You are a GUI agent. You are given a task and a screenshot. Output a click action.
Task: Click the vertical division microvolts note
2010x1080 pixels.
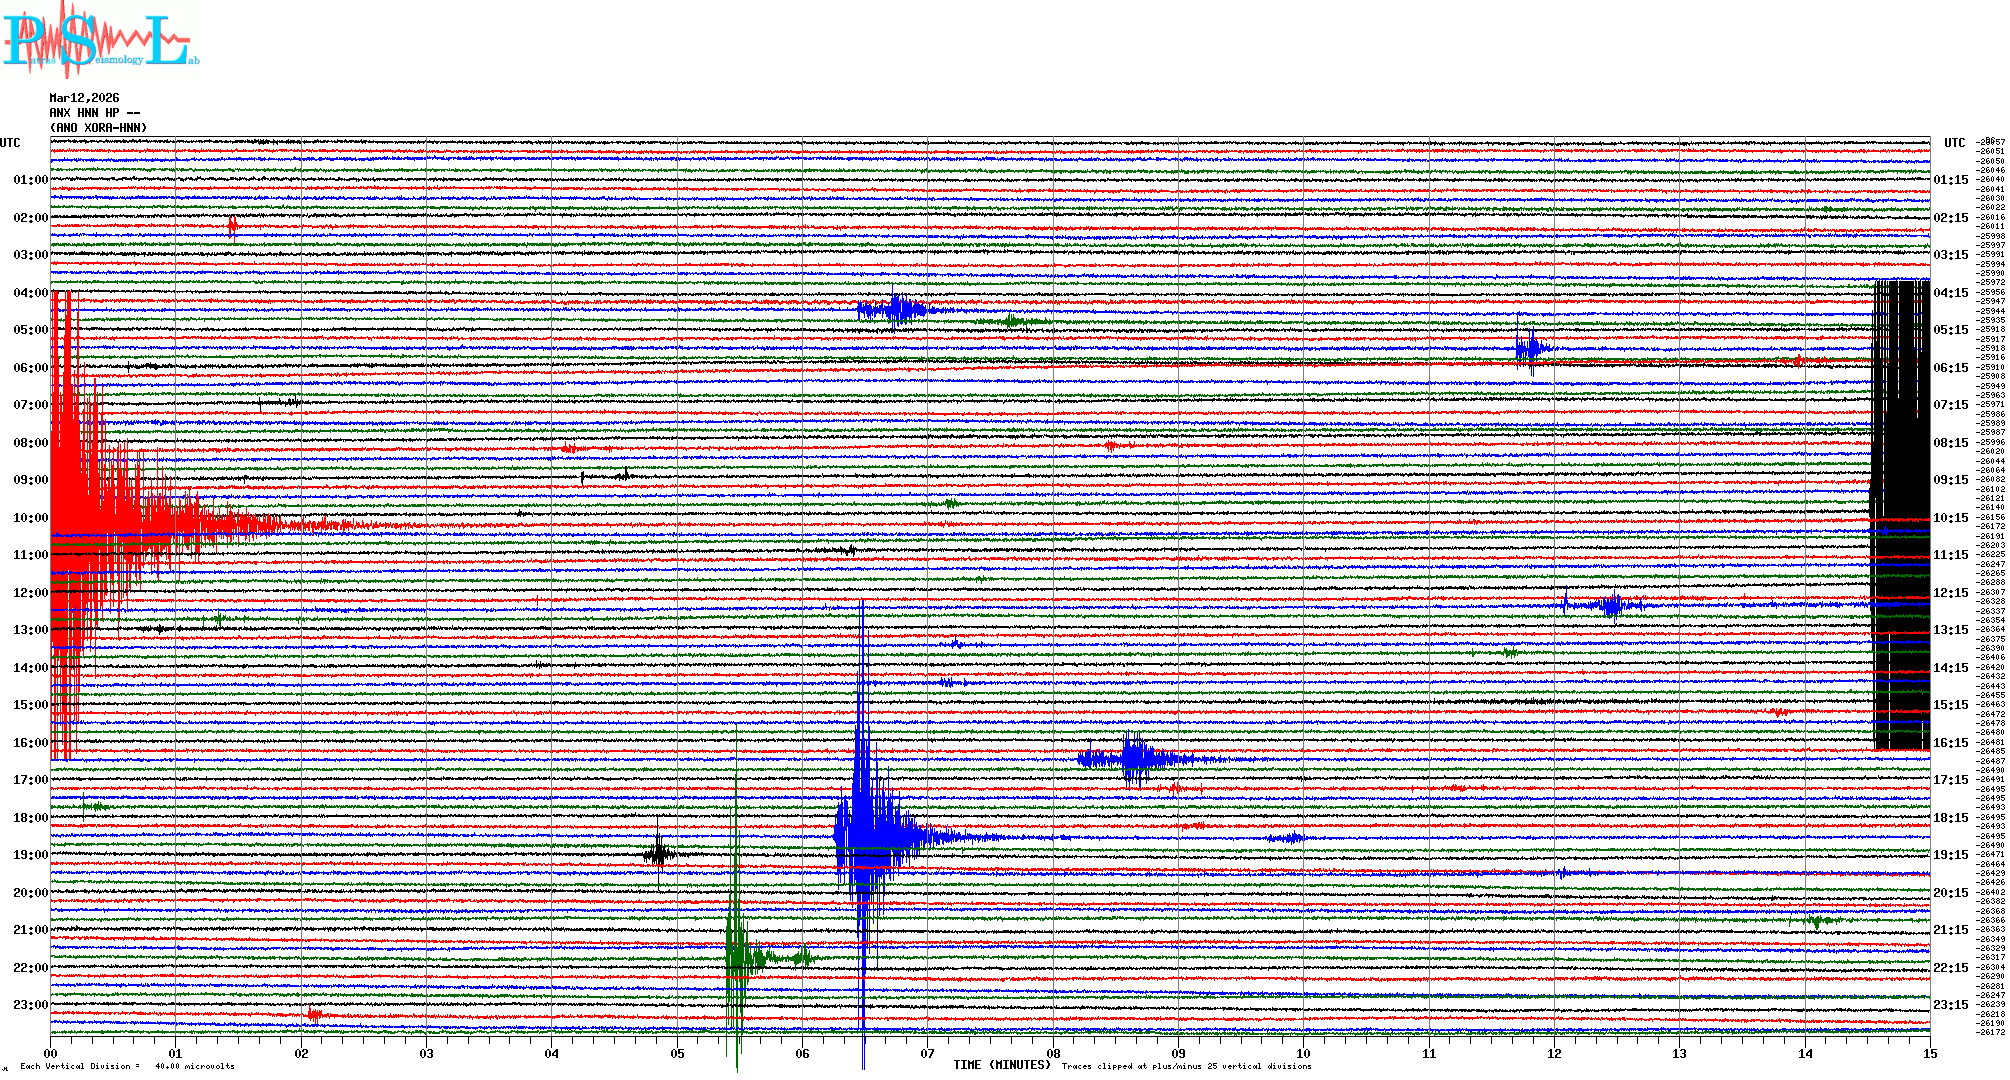tap(127, 1066)
